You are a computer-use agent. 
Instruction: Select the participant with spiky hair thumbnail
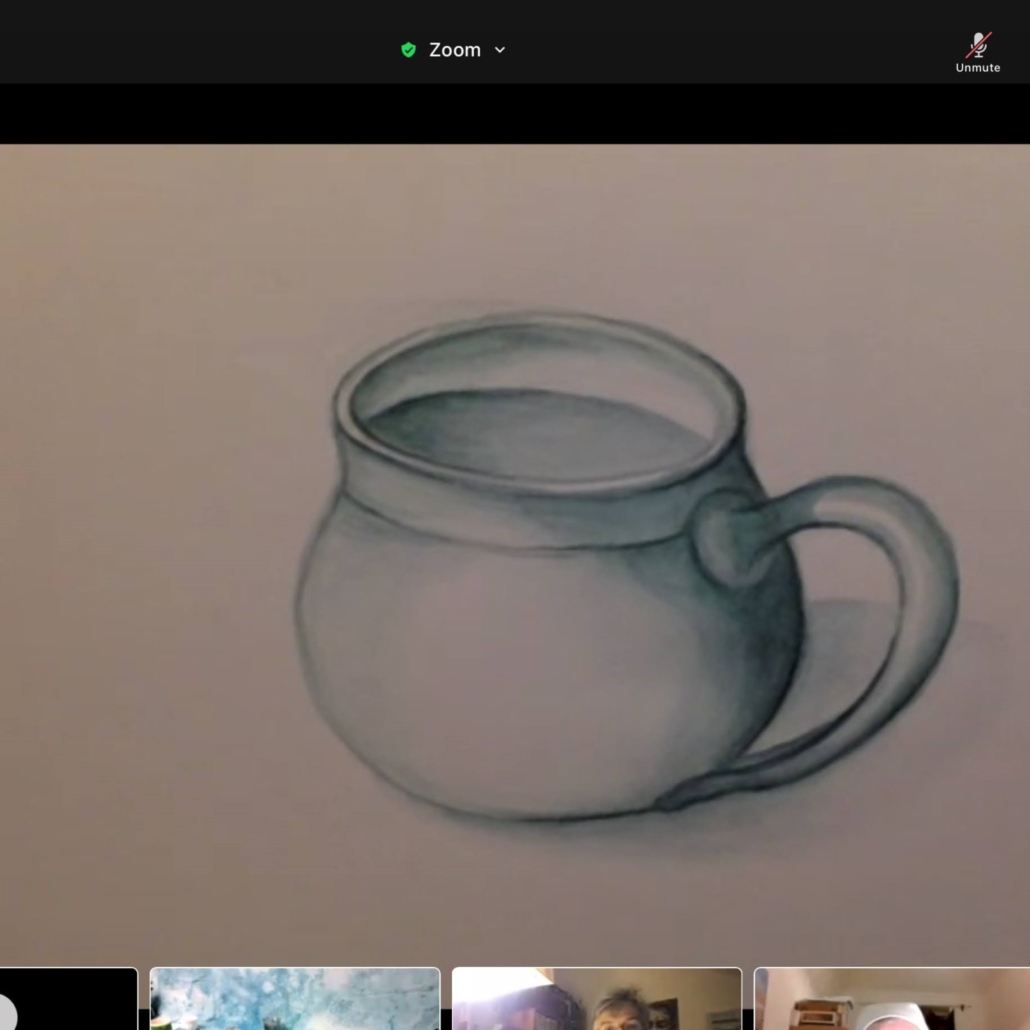tap(597, 998)
